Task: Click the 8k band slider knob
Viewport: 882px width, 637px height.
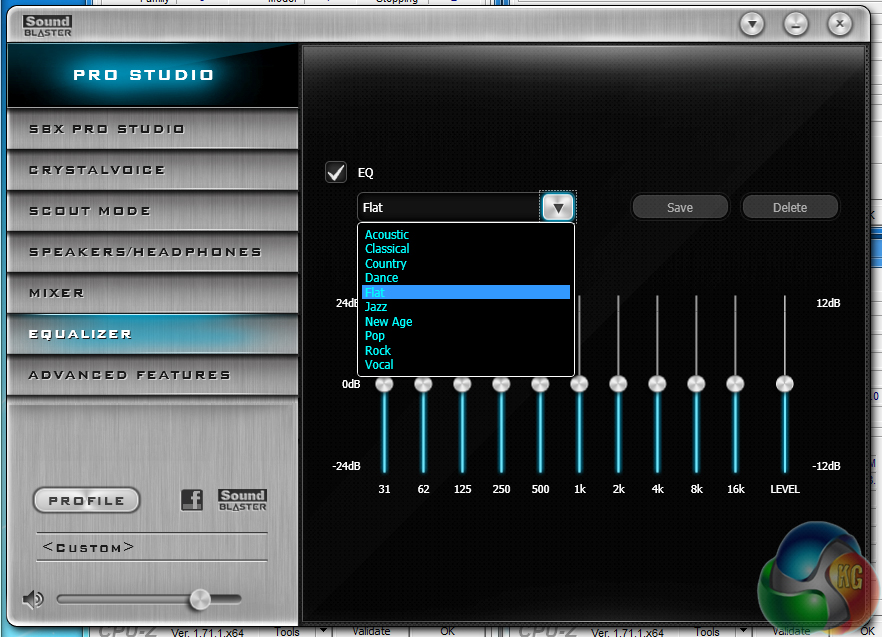Action: click(x=696, y=384)
